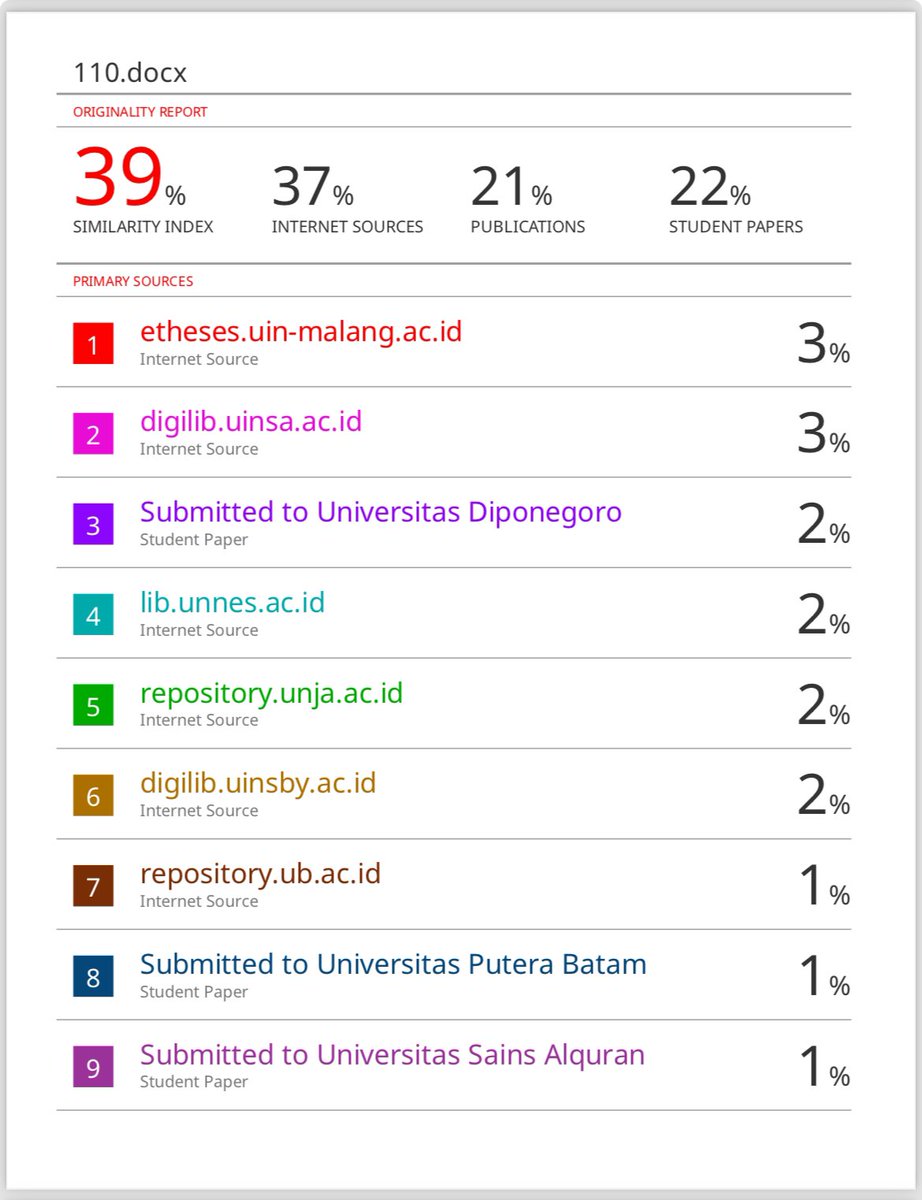Screen dimensions: 922x1200
Task: Open Submitted to Universitas Putera Batam entry
Action: tap(393, 964)
